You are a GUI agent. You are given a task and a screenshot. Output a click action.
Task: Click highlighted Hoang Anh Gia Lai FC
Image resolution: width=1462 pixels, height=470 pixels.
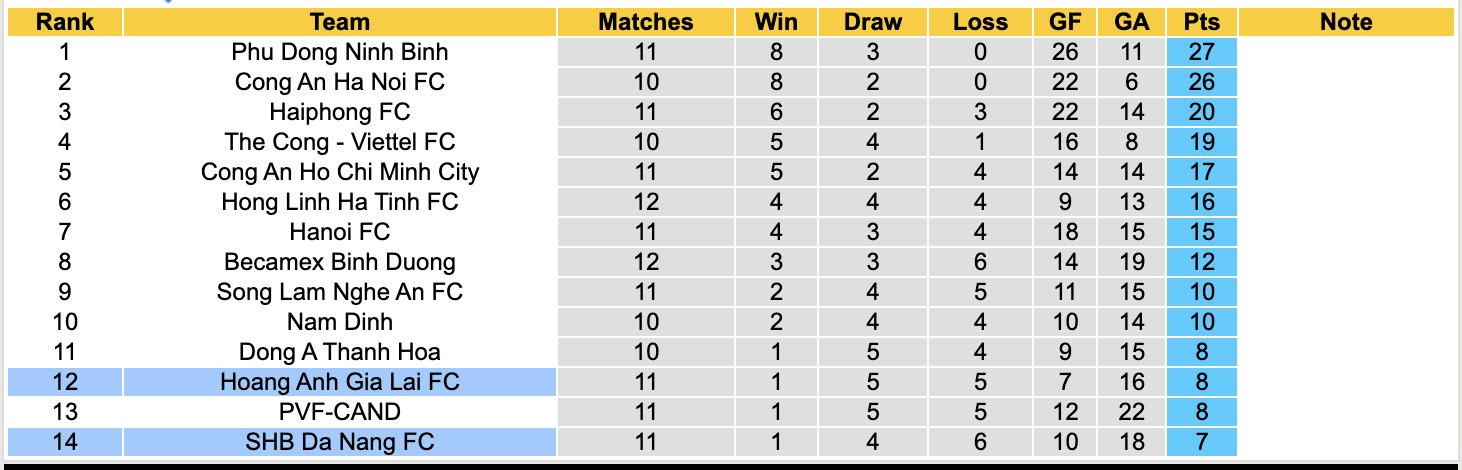click(x=339, y=382)
